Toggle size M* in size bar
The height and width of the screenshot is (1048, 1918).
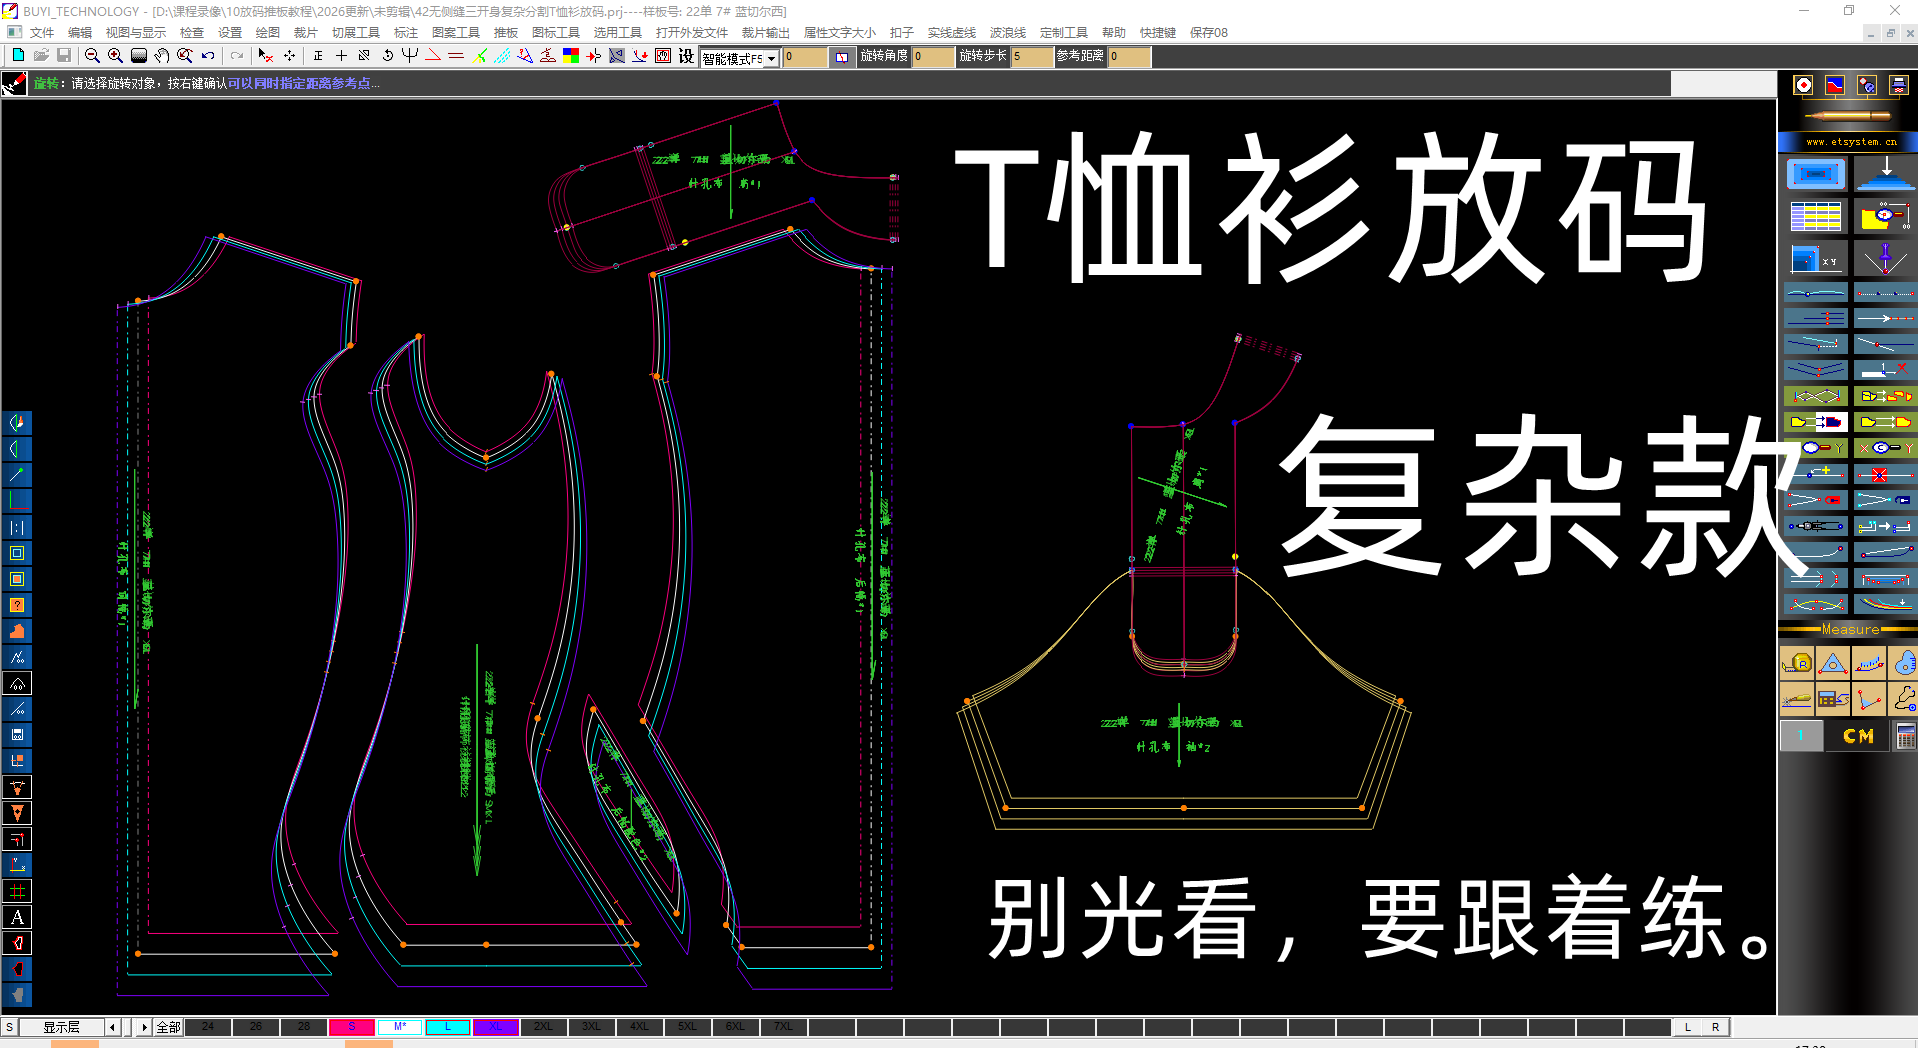coord(400,1027)
